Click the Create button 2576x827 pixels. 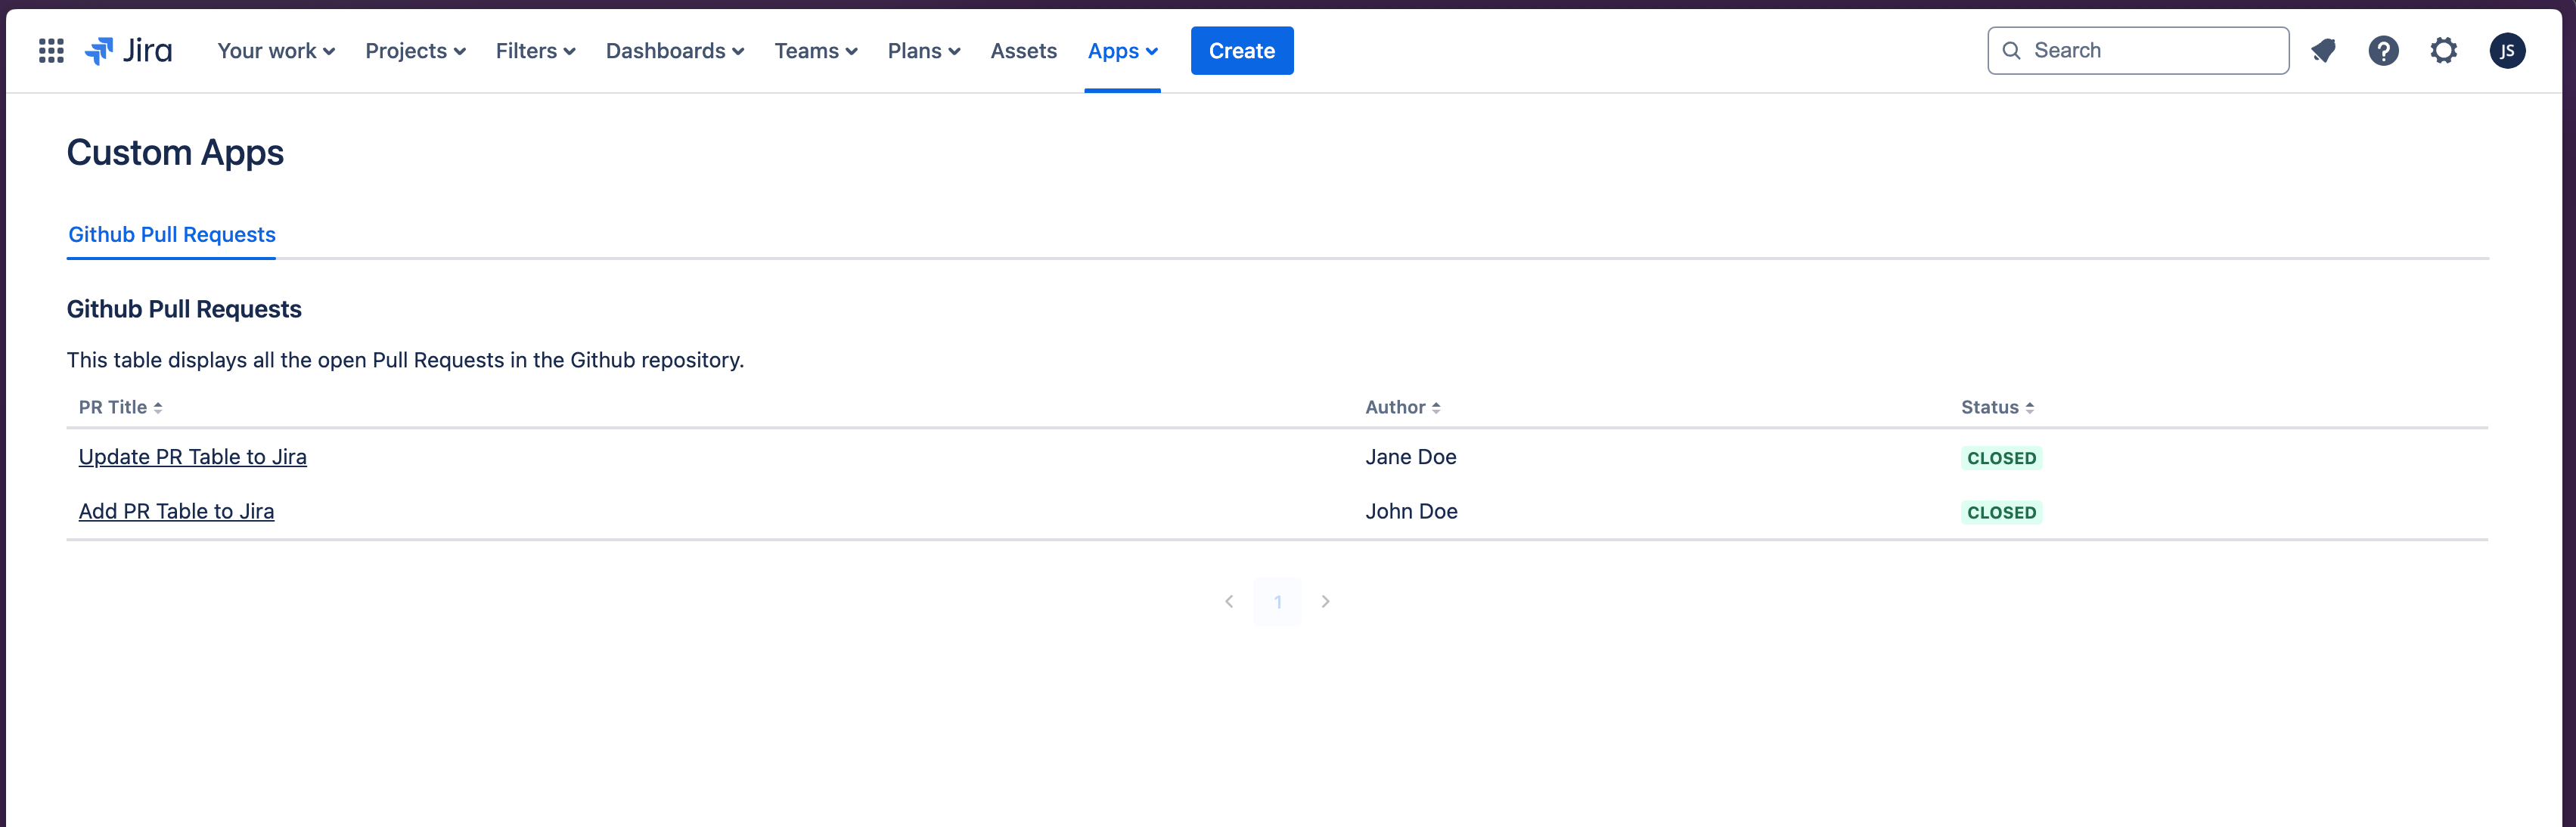point(1242,49)
